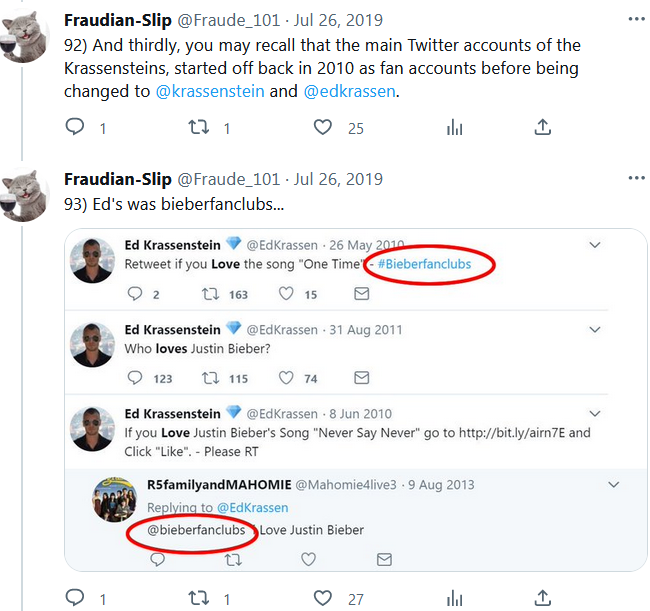Like the tweet with 25 likes

[x=322, y=127]
